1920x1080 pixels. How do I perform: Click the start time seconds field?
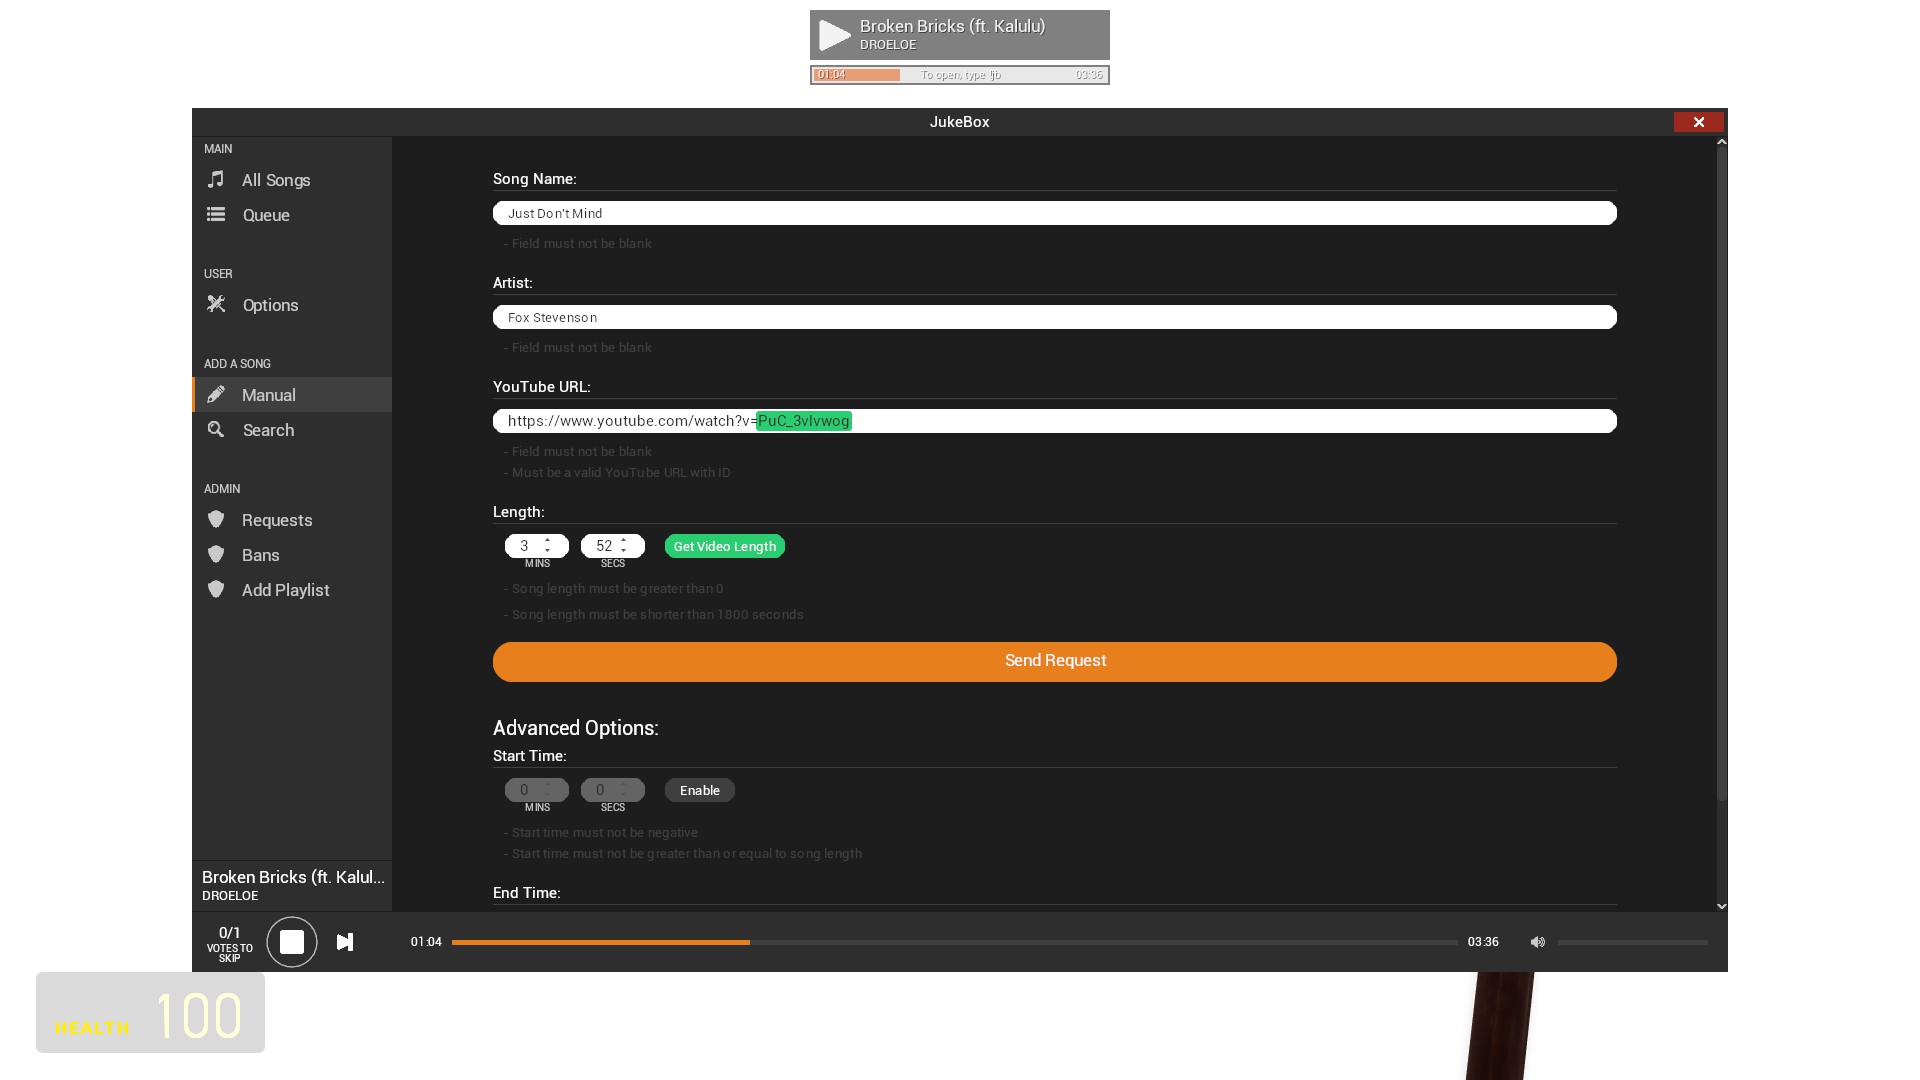(613, 790)
